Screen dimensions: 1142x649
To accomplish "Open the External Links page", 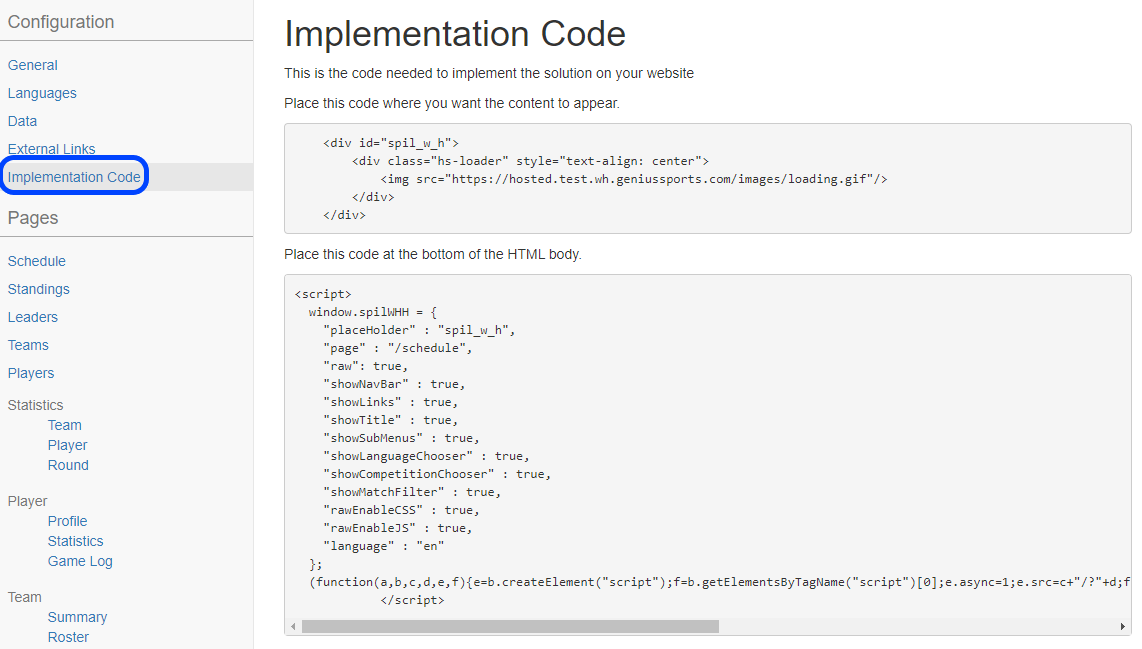I will pyautogui.click(x=52, y=149).
